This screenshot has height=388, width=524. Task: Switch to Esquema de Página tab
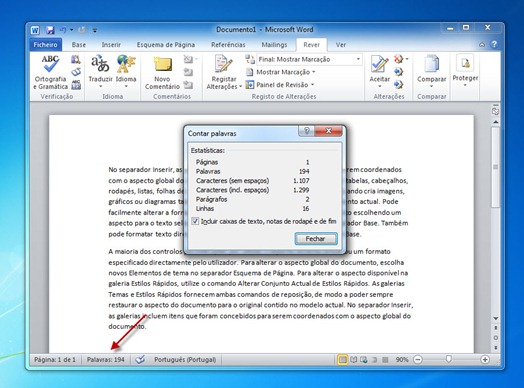click(166, 45)
